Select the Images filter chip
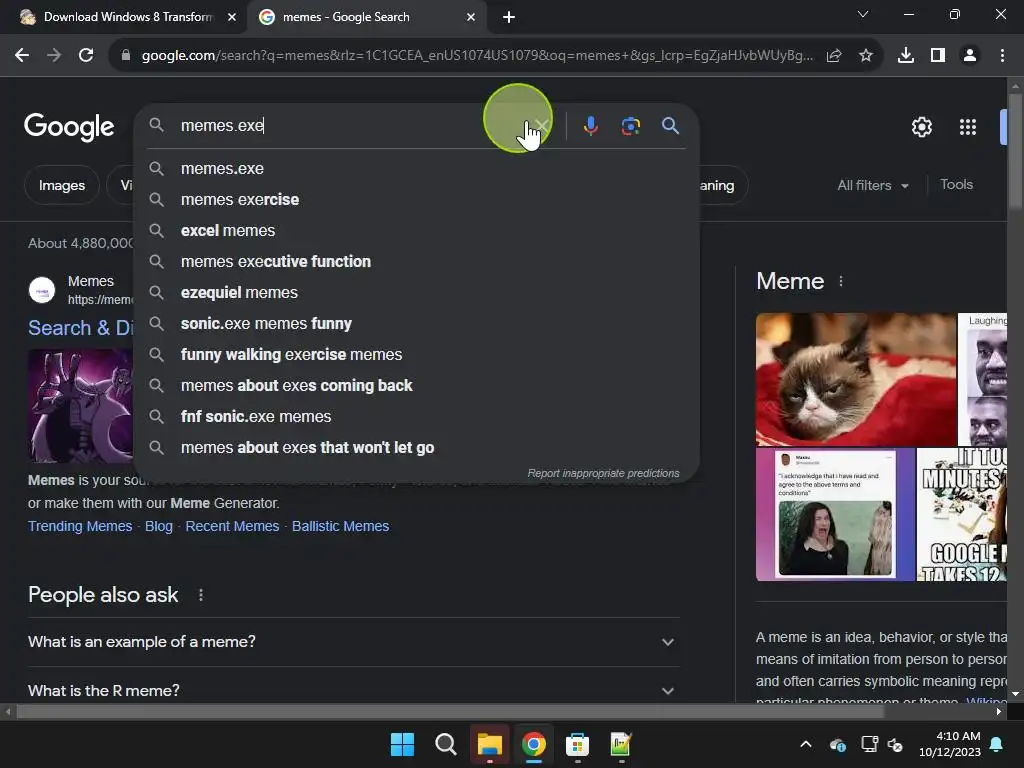1024x768 pixels. pyautogui.click(x=62, y=185)
